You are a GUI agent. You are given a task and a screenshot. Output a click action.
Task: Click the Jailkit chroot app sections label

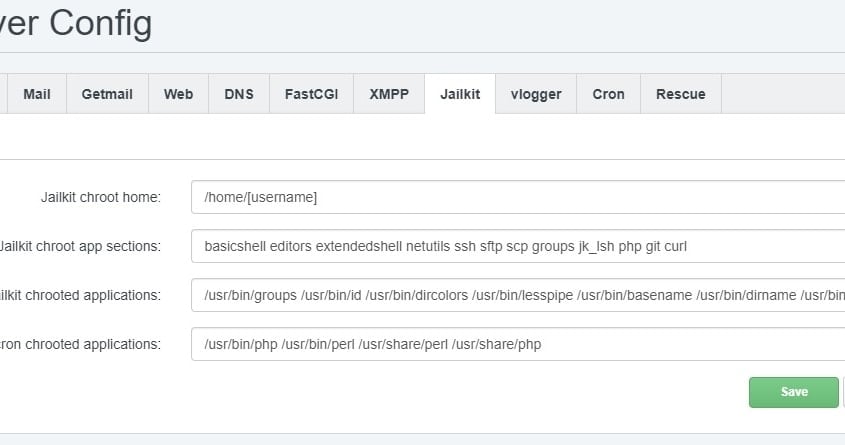pyautogui.click(x=81, y=246)
